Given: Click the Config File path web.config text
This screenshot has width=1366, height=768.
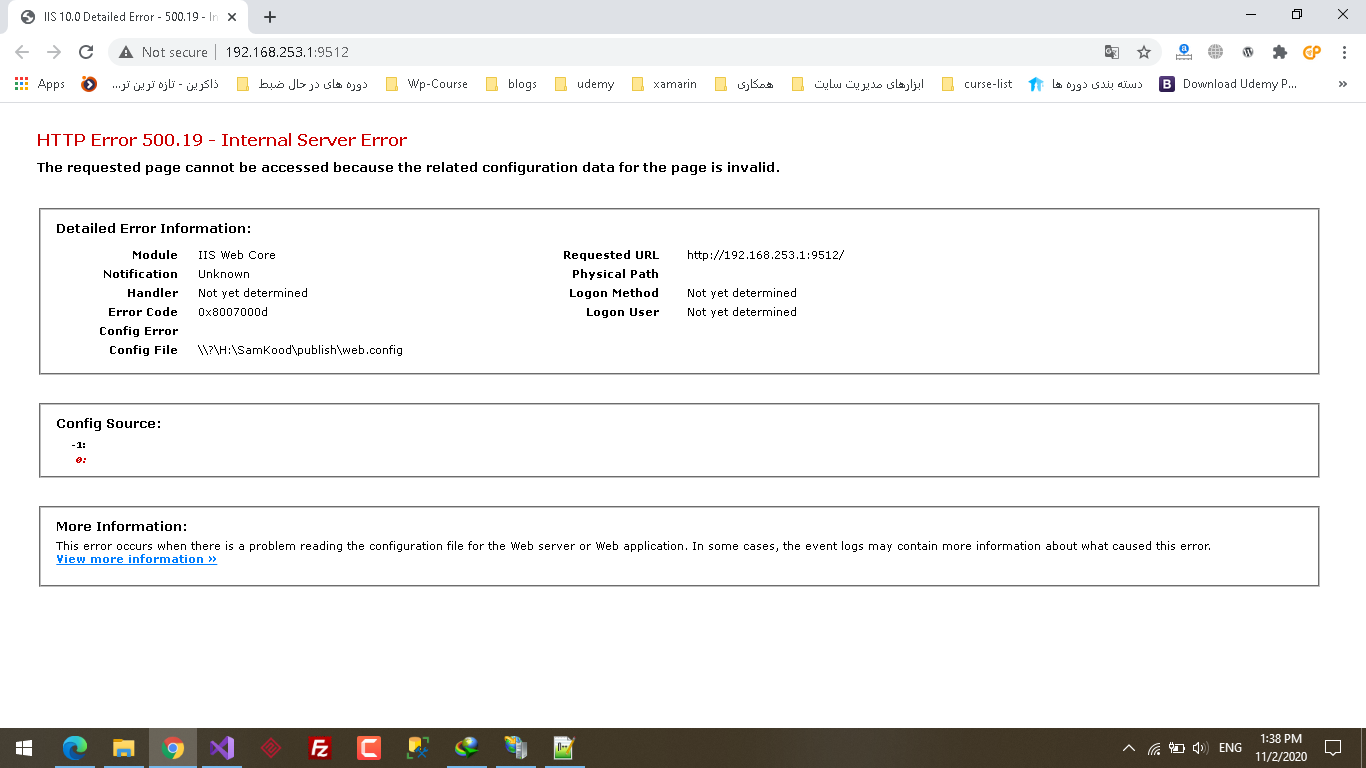Looking at the screenshot, I should tap(300, 350).
